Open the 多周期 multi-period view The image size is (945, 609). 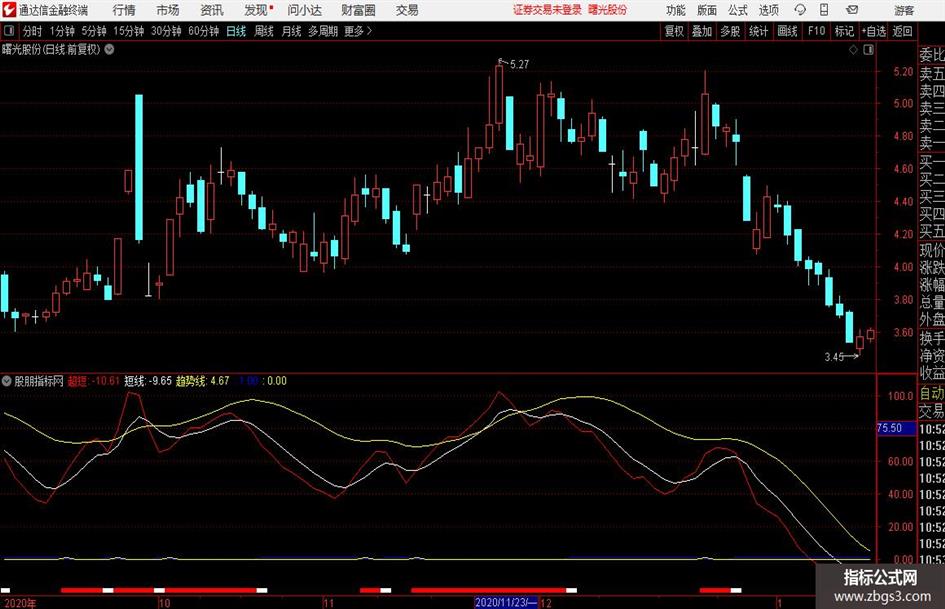click(x=322, y=31)
